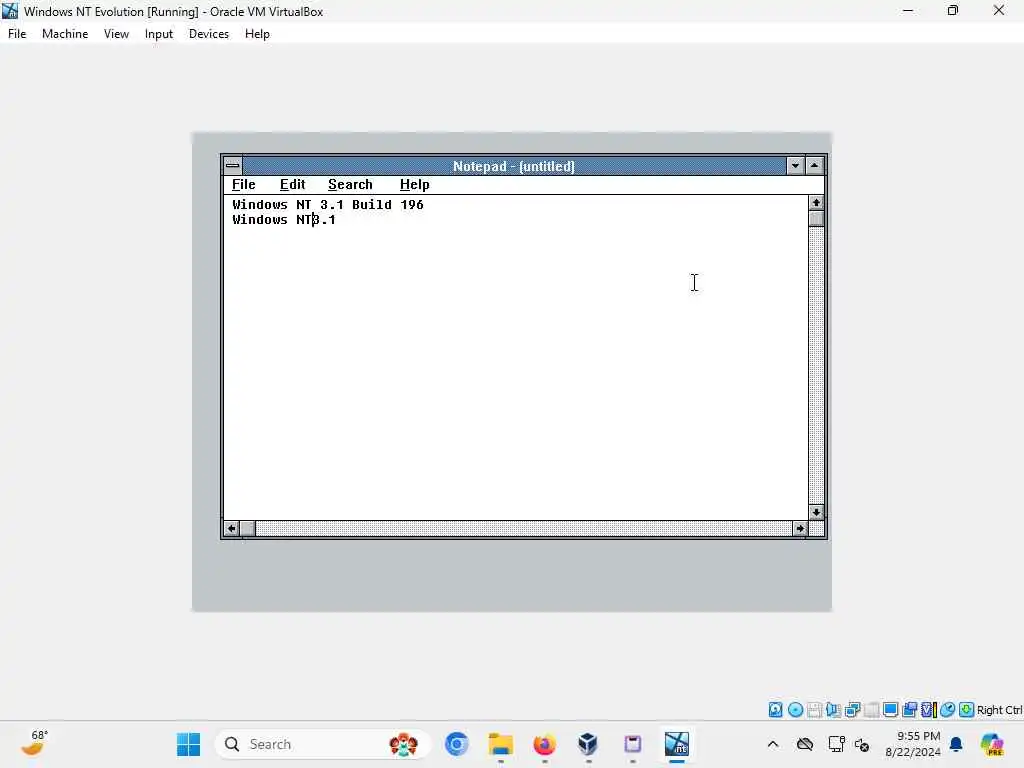The image size is (1024, 768).
Task: Open Notepad's Search menu
Action: click(x=350, y=185)
